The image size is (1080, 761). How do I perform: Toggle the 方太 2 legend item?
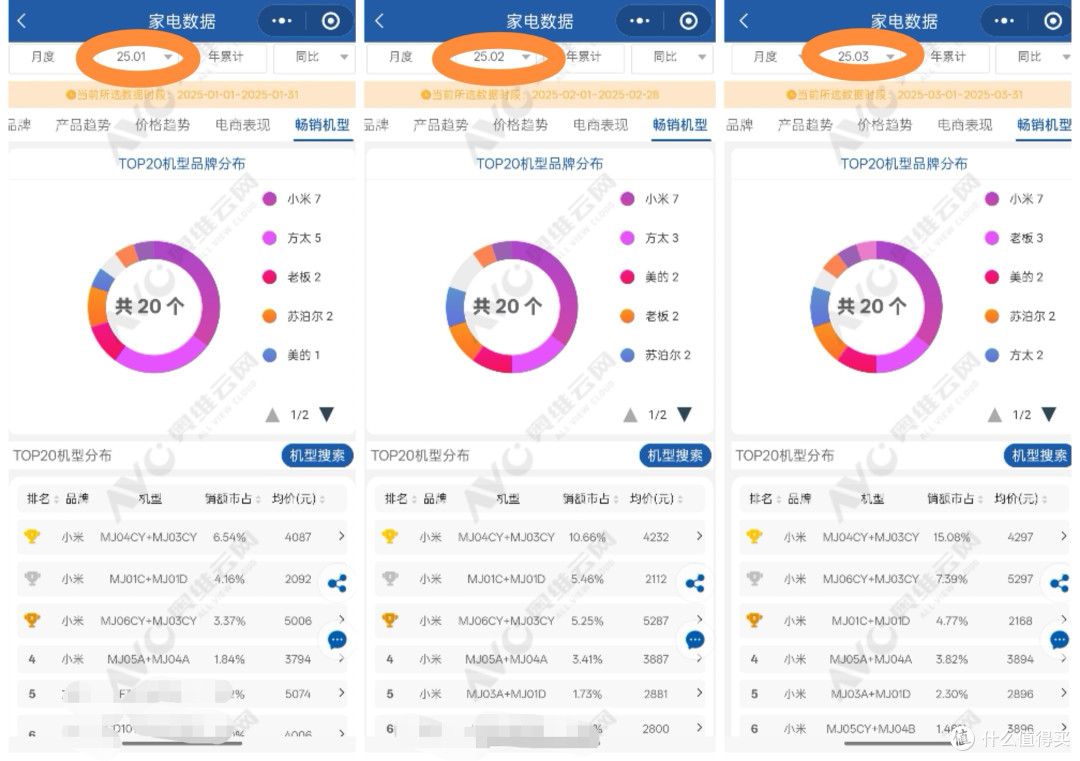(x=1014, y=355)
